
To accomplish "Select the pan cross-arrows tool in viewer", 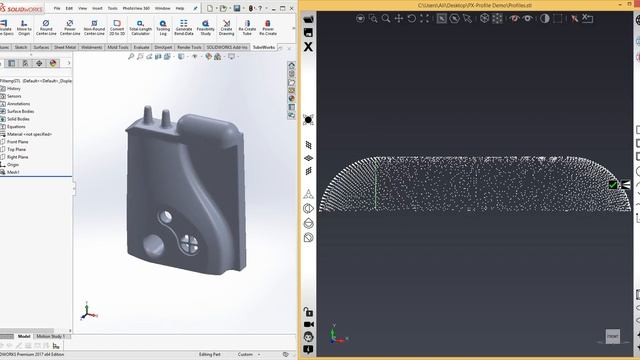I will pyautogui.click(x=399, y=18).
